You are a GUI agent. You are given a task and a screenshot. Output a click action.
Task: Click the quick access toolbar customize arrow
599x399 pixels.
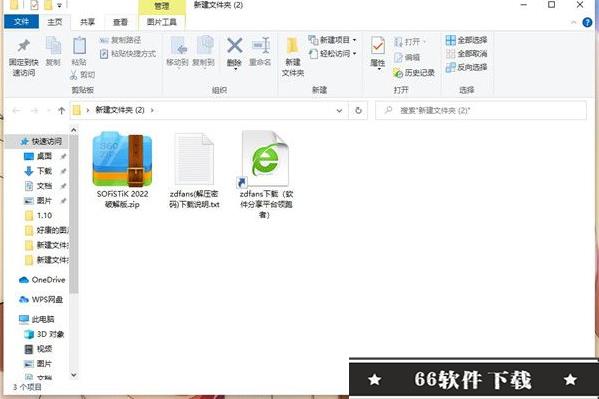coord(59,5)
